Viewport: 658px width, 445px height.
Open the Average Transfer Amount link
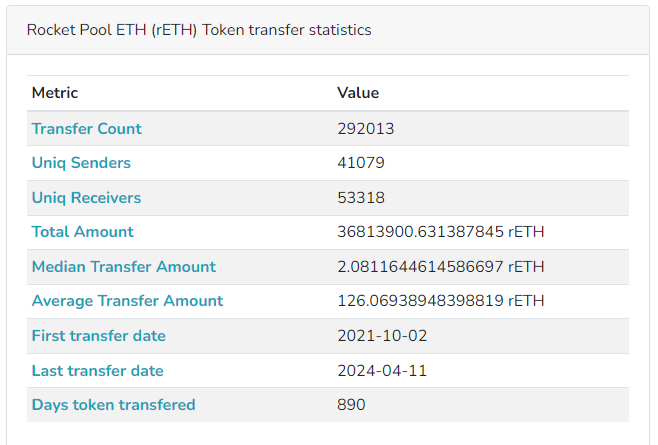(x=128, y=301)
